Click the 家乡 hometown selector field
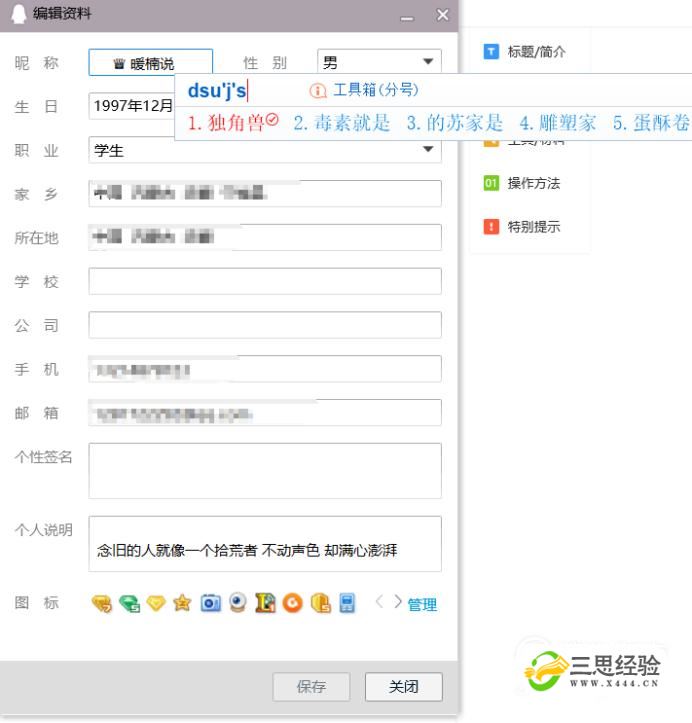 point(265,193)
